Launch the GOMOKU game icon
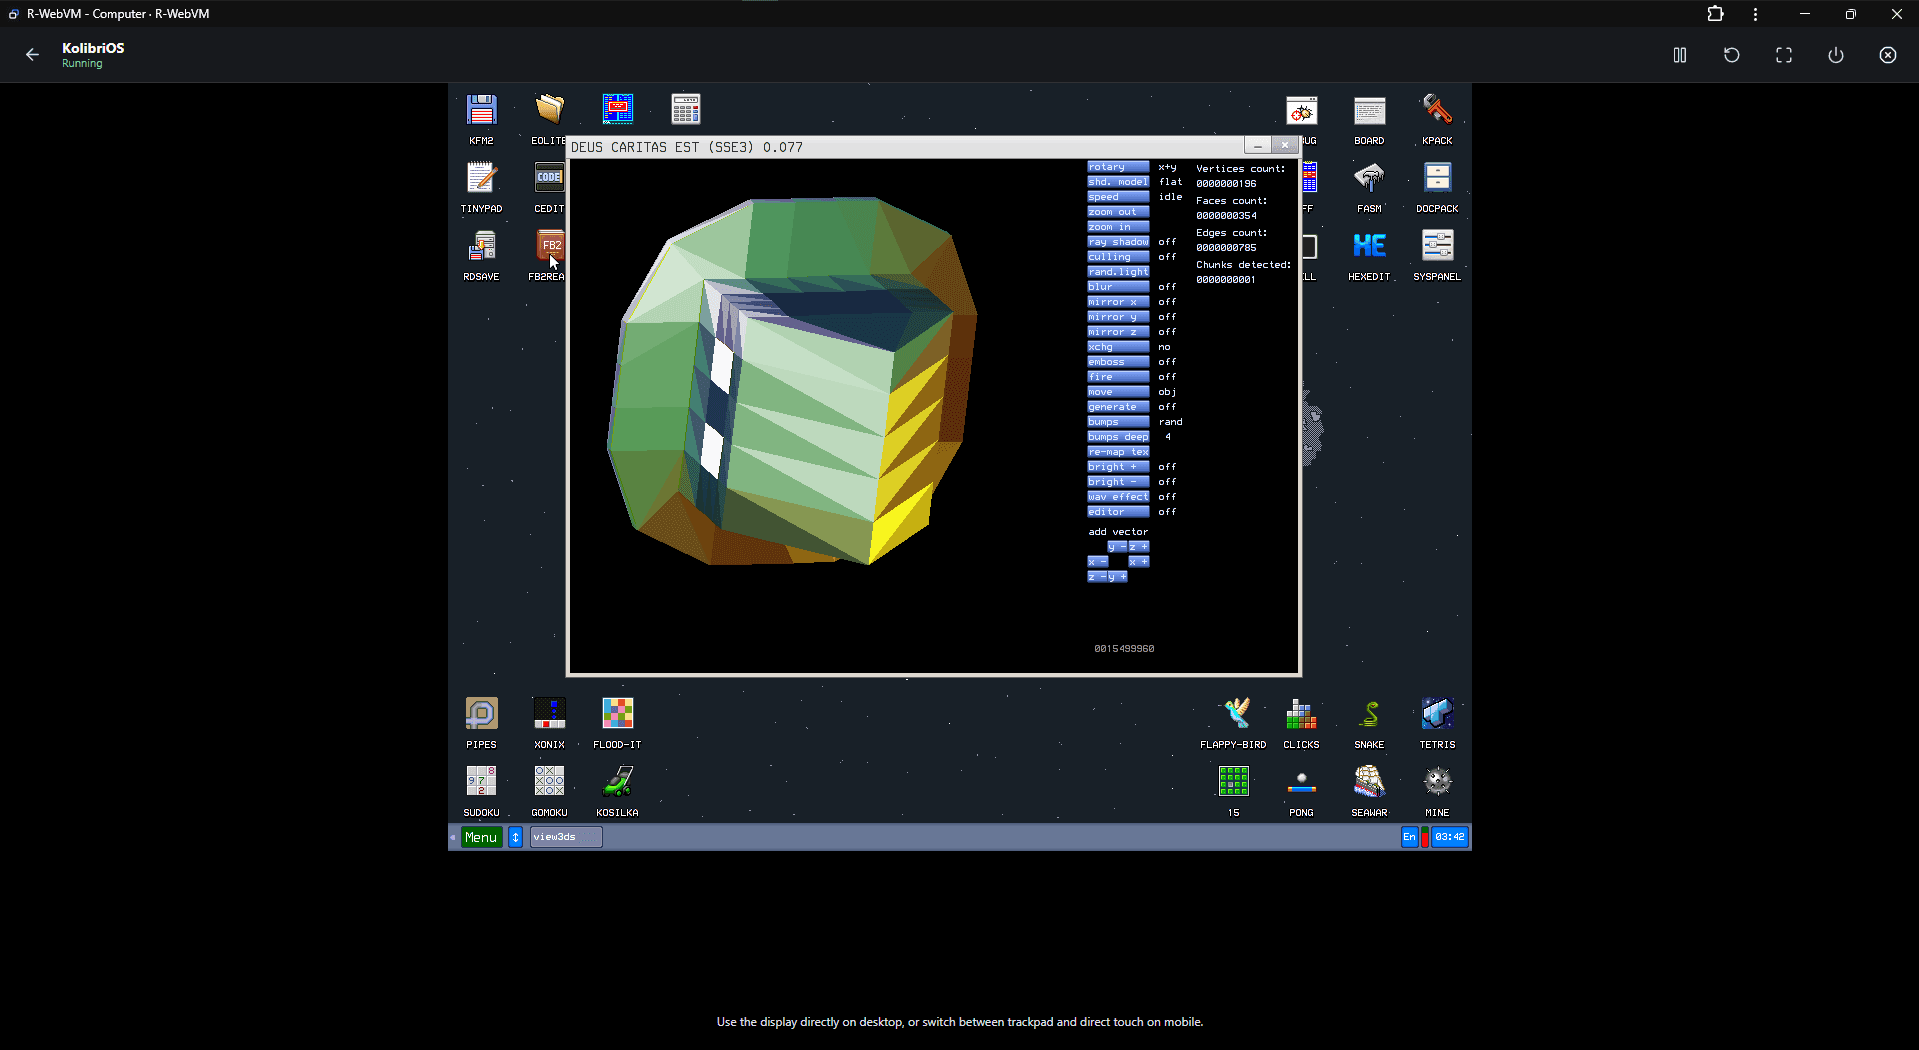Viewport: 1919px width, 1050px height. coord(549,782)
